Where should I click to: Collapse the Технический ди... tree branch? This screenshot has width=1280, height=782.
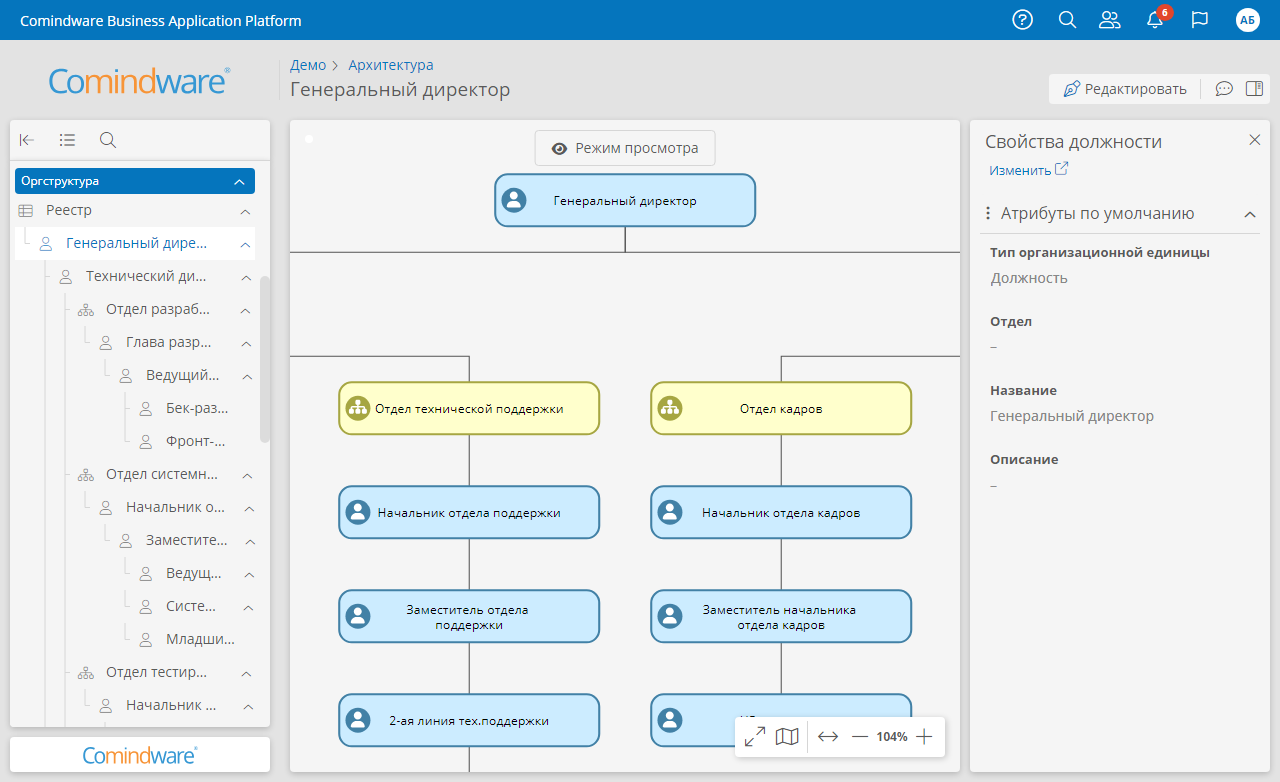[246, 277]
